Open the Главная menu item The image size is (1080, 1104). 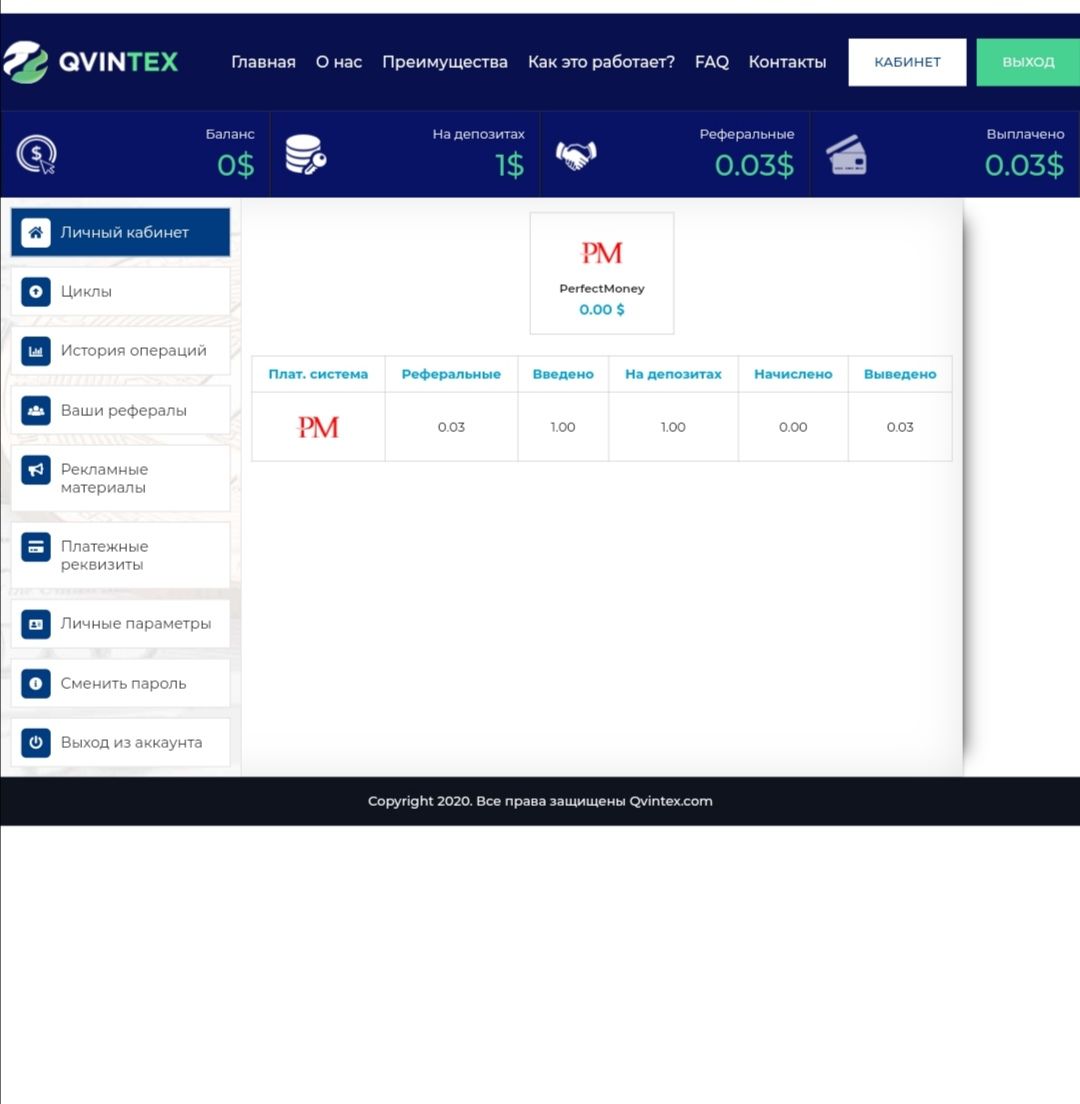click(x=263, y=62)
